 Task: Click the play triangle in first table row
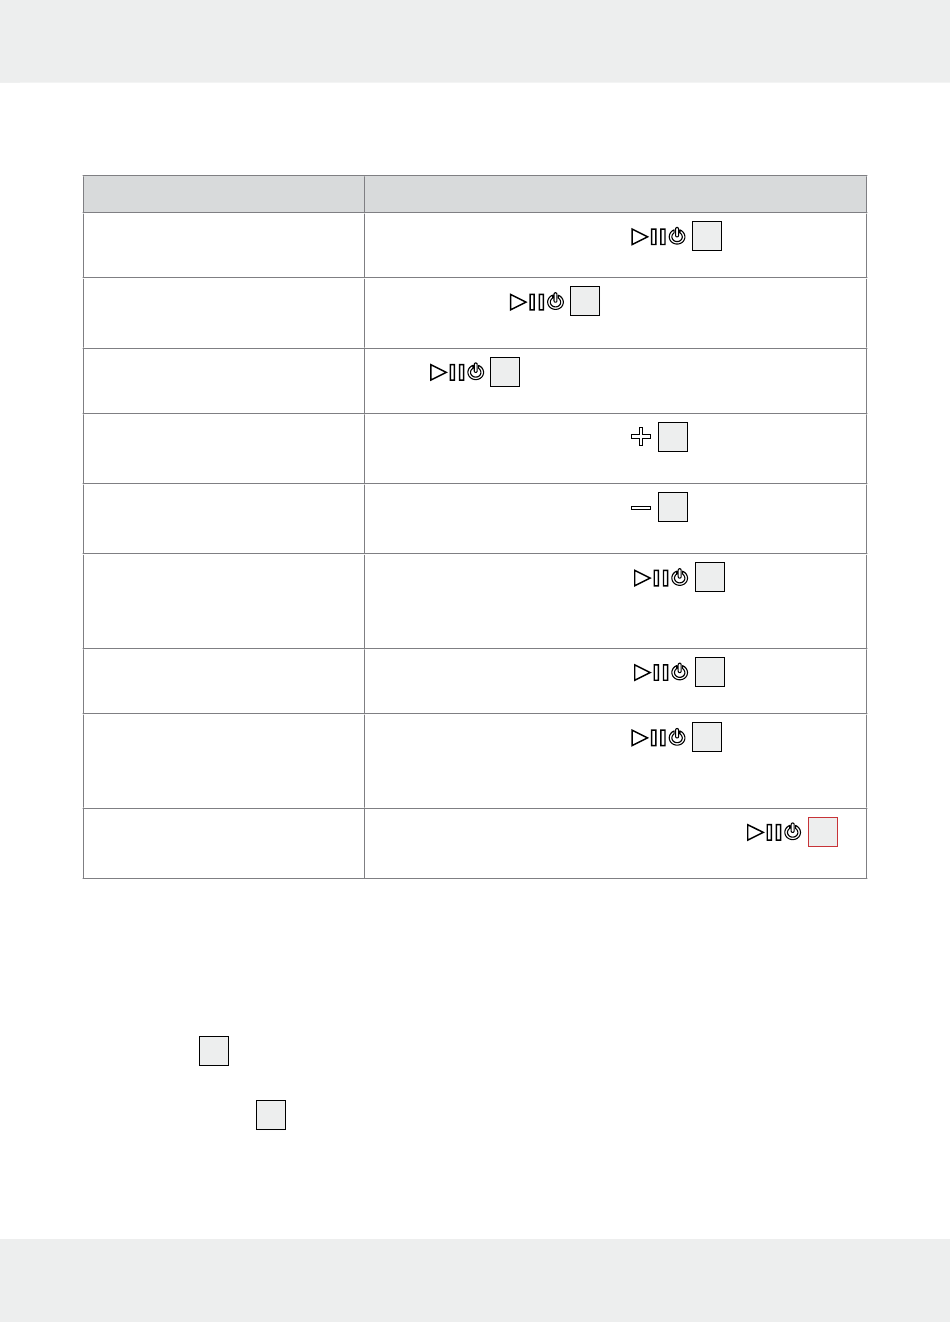(639, 237)
